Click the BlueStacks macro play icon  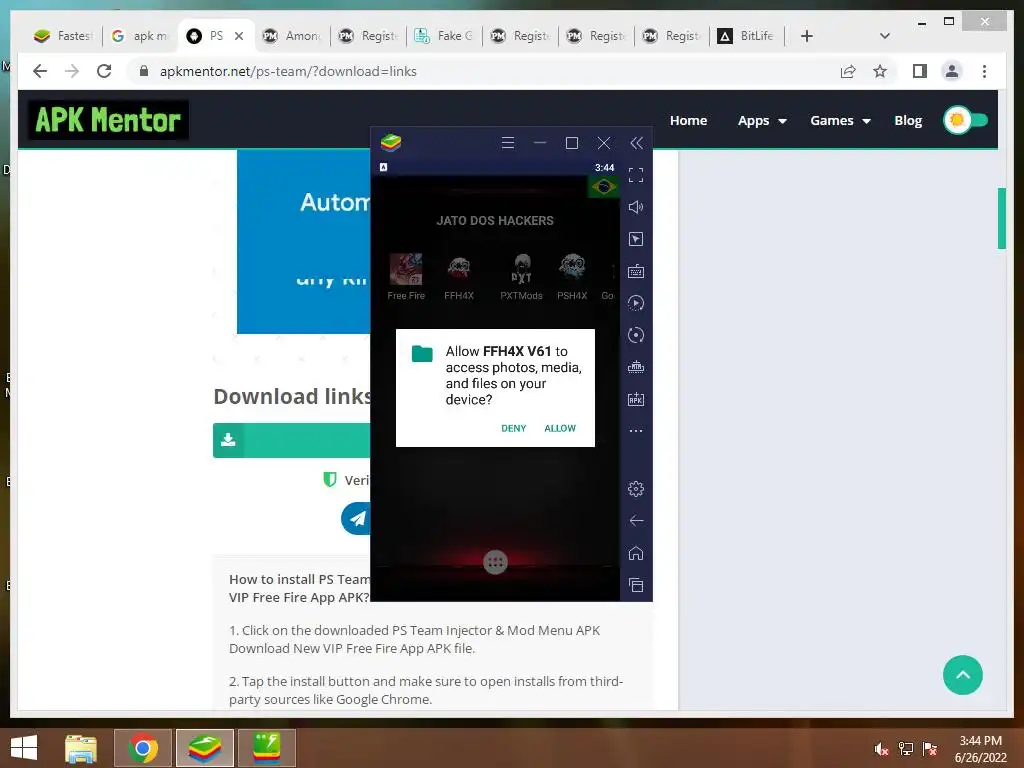tap(635, 303)
